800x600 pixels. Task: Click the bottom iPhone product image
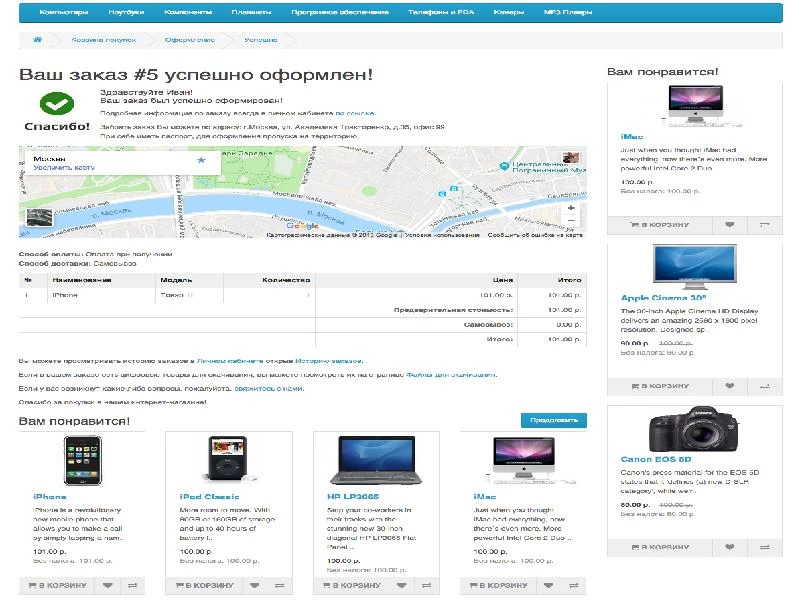point(83,460)
